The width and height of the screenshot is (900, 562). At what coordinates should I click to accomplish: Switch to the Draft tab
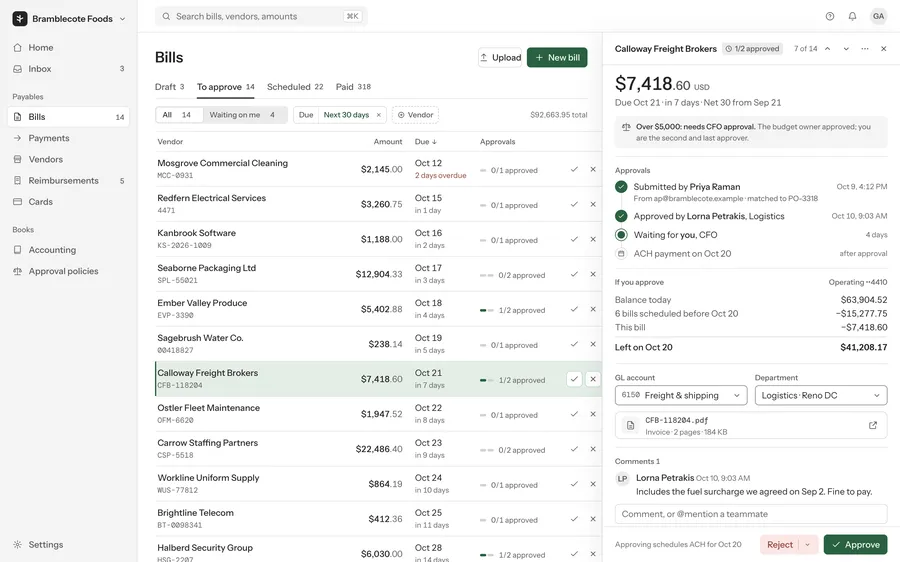(x=169, y=87)
